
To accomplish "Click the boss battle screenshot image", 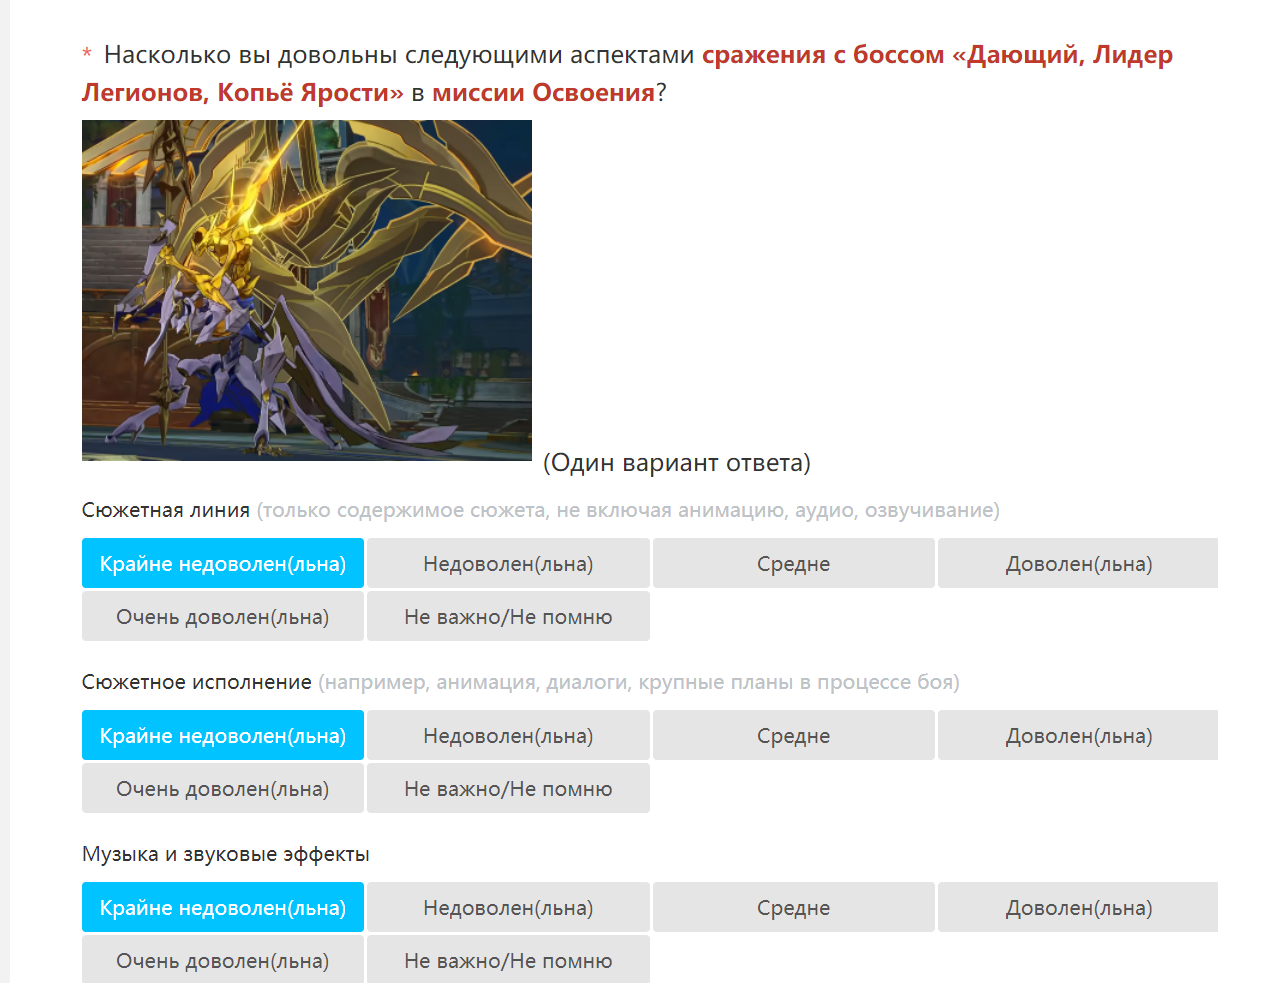I will pos(307,290).
